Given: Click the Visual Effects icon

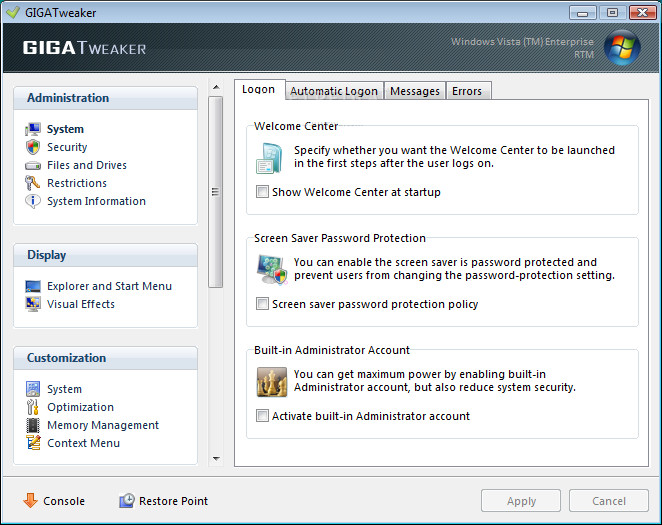Looking at the screenshot, I should pos(33,304).
